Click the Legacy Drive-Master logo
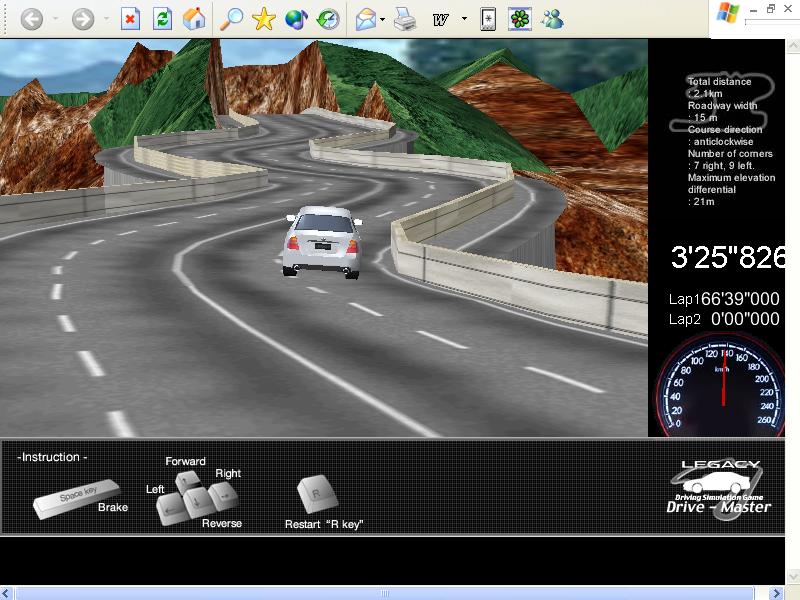Screen dimensions: 800x600 click(719, 488)
